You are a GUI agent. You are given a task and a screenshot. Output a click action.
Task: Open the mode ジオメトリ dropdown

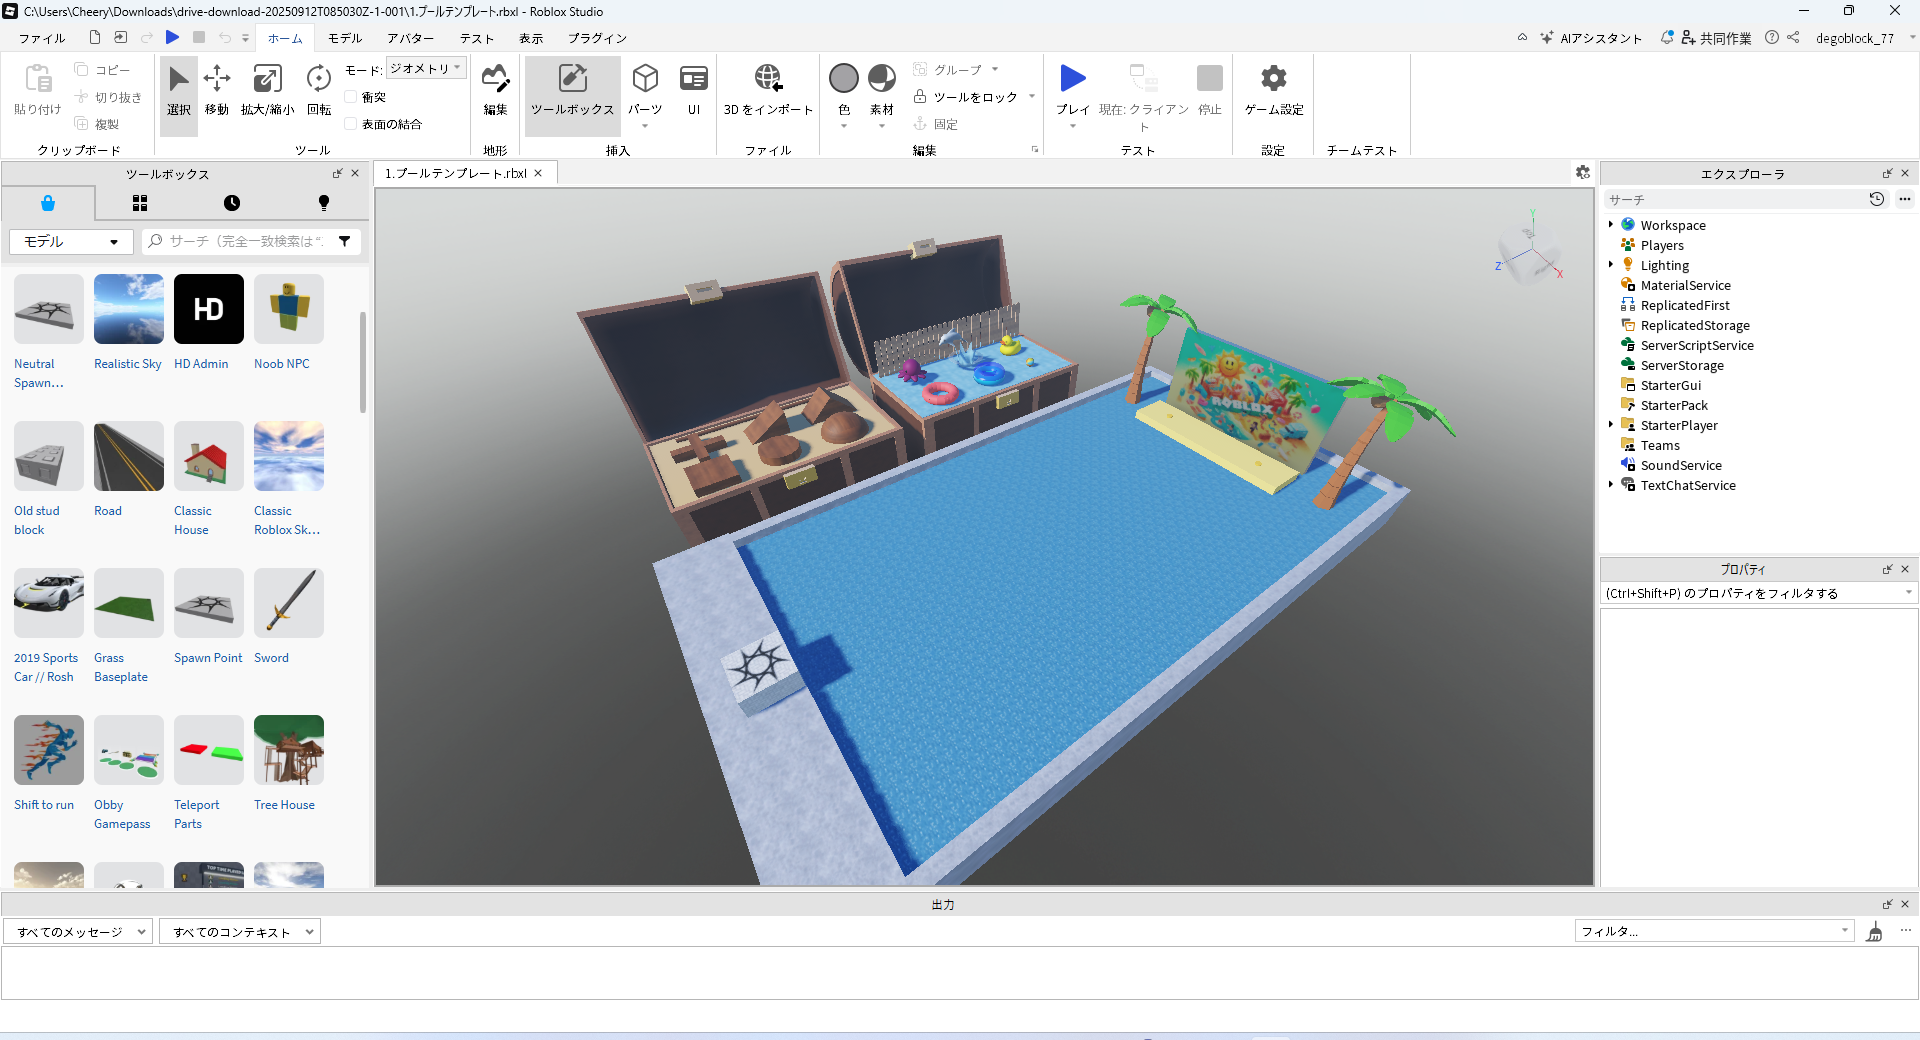(426, 68)
